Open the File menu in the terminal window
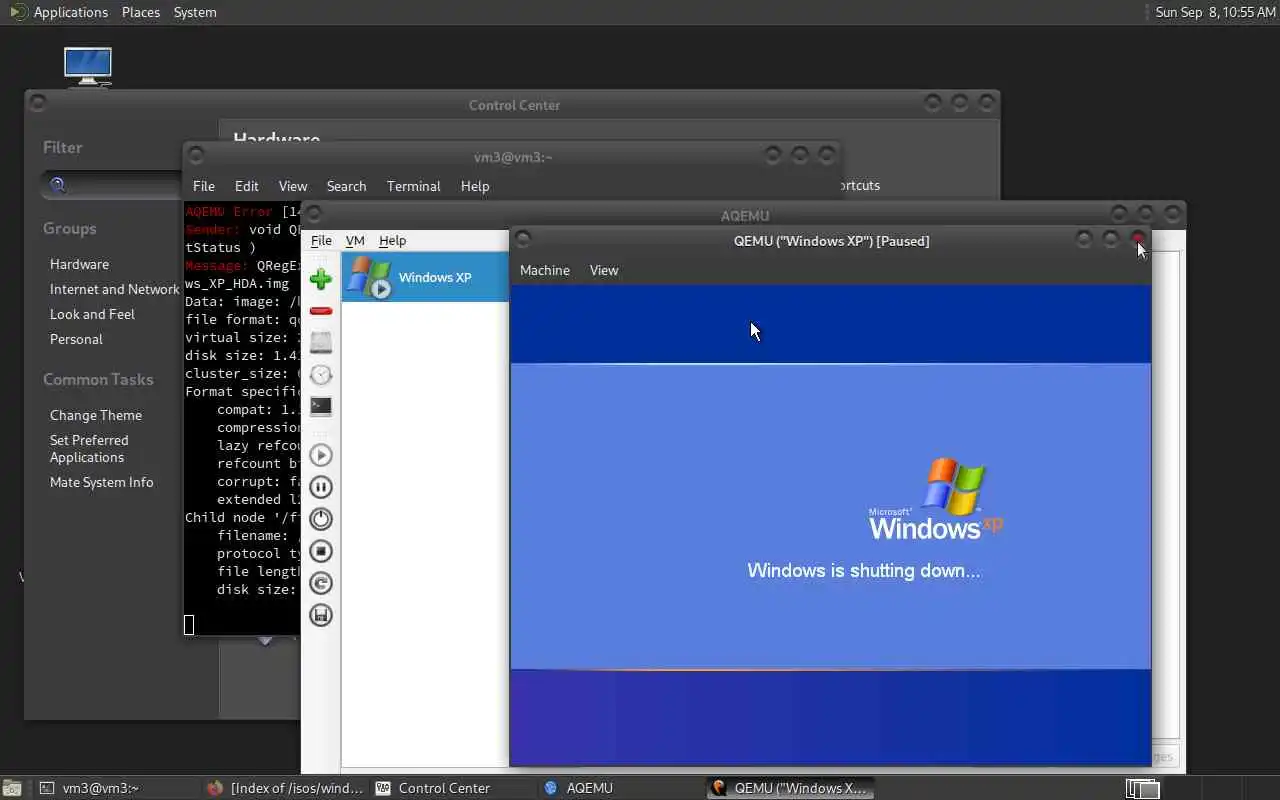This screenshot has width=1280, height=800. tap(204, 186)
